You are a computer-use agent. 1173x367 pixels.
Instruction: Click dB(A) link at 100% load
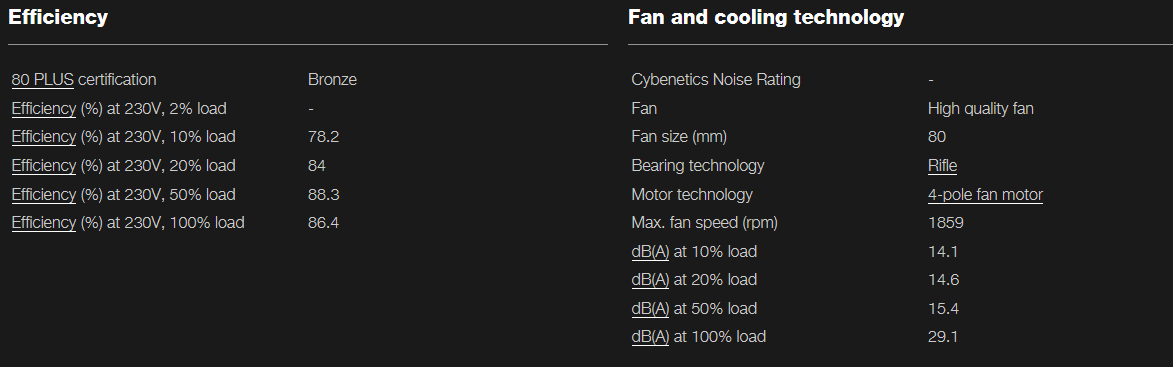pos(650,337)
